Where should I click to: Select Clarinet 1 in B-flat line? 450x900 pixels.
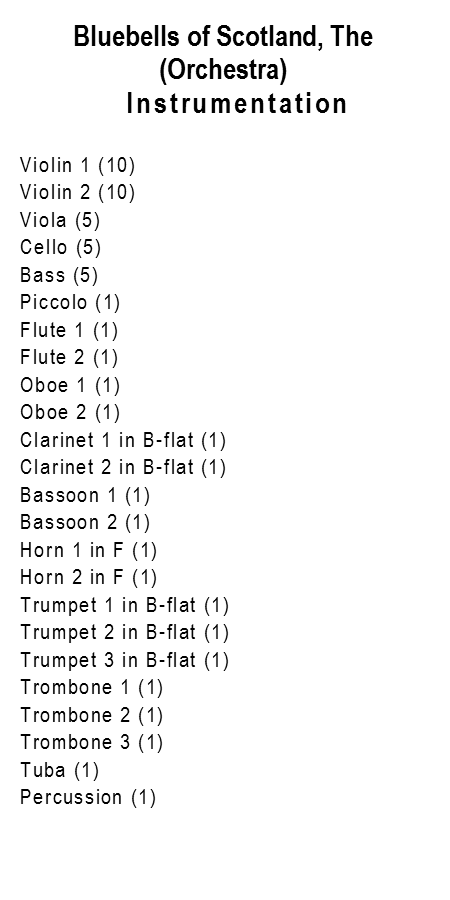tap(123, 440)
